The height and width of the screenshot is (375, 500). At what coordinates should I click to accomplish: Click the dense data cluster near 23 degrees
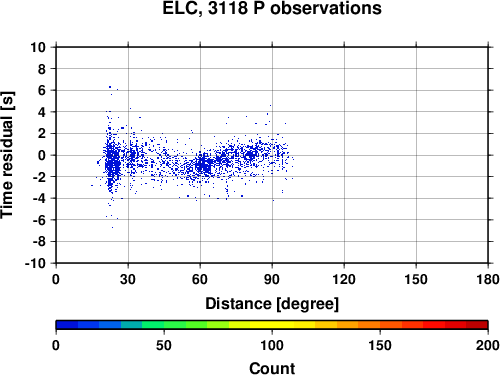[113, 162]
